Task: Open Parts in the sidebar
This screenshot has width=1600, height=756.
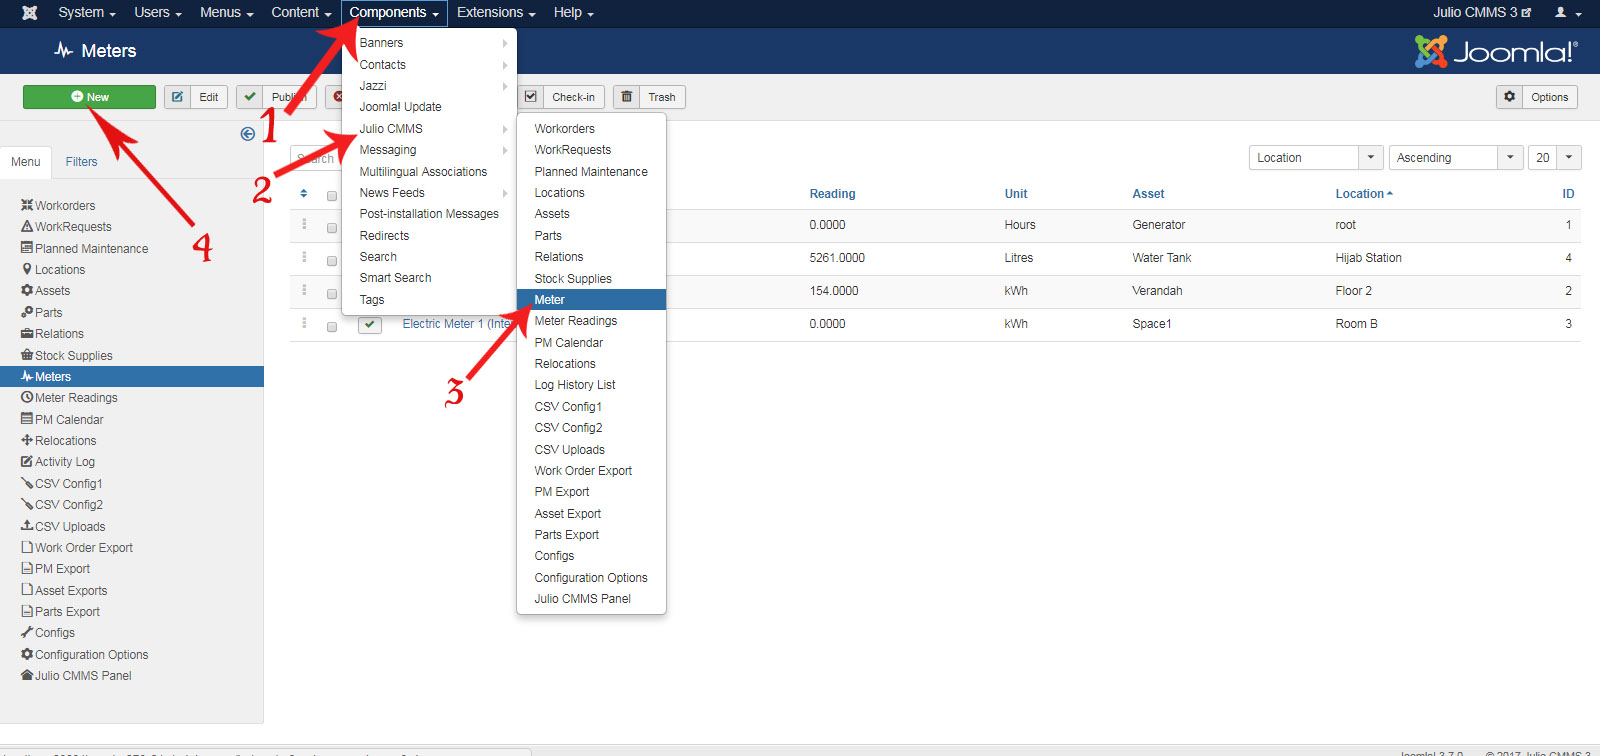Action: coord(41,312)
